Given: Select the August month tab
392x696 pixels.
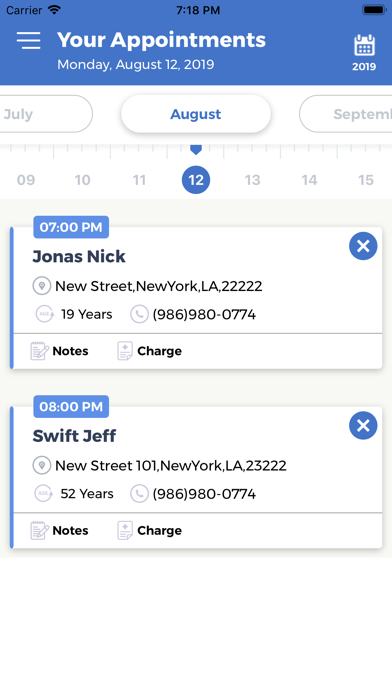Looking at the screenshot, I should pyautogui.click(x=196, y=114).
